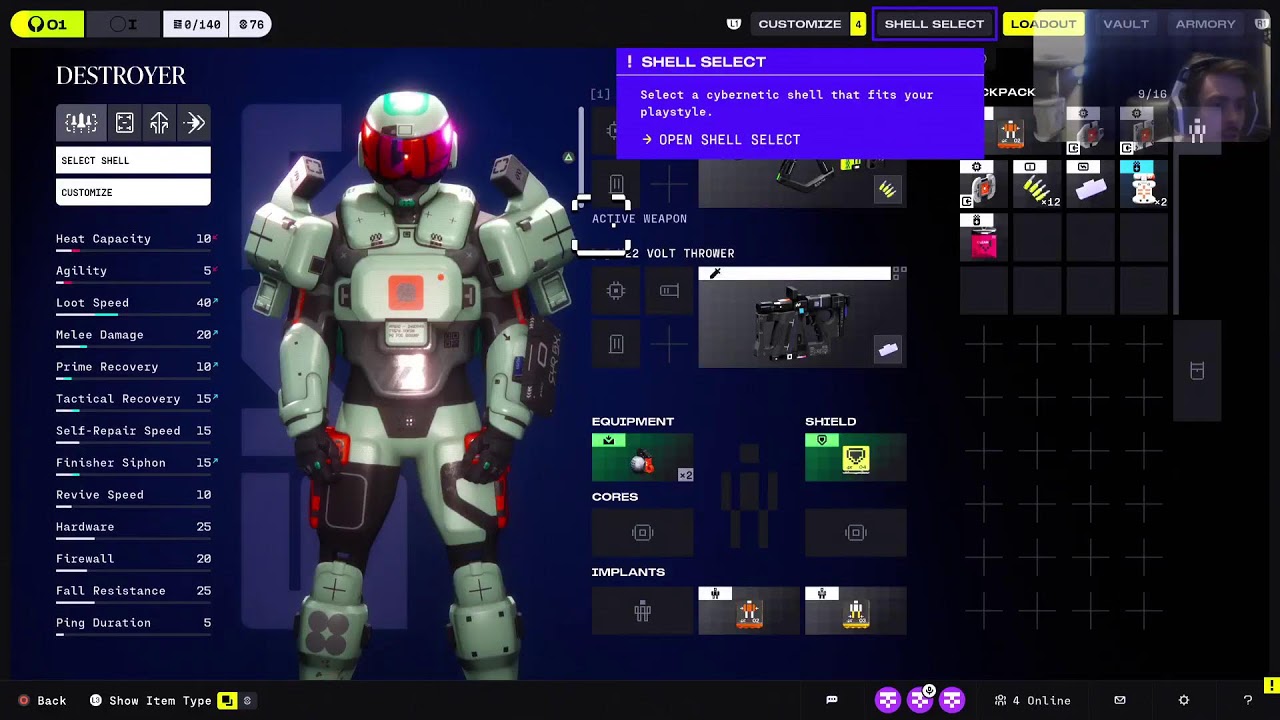Select backpack yellow ammo x12 item
The image size is (1280, 720).
1037,185
